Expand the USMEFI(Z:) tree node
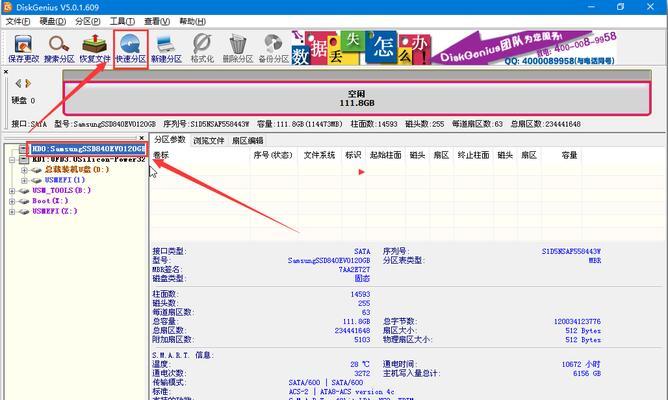 pyautogui.click(x=12, y=211)
